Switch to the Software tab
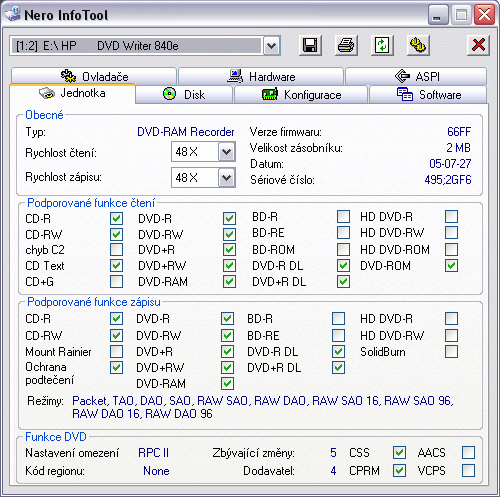Viewport: 500px width, 497px height. 428,94
